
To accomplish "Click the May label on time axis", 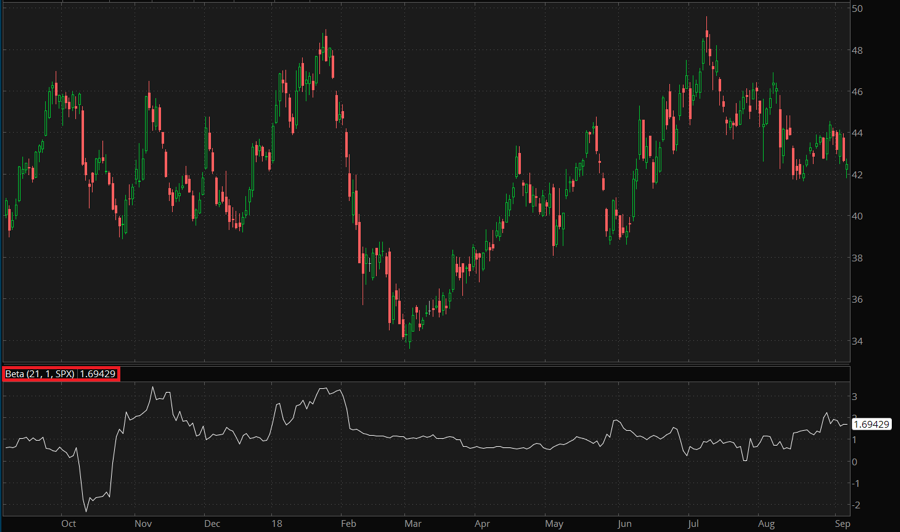I will click(553, 523).
